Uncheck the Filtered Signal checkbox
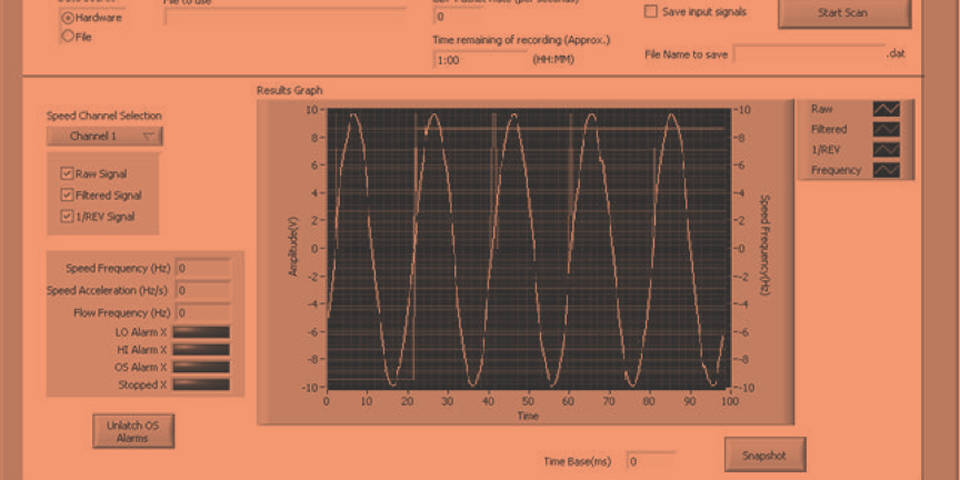The image size is (960, 480). [67, 195]
